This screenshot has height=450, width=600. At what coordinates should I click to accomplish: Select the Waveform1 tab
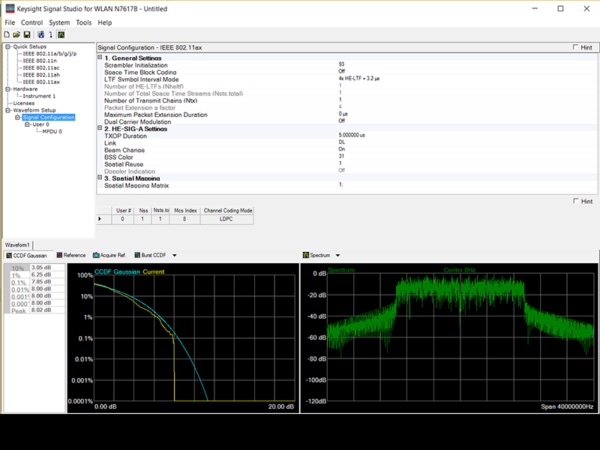click(18, 245)
